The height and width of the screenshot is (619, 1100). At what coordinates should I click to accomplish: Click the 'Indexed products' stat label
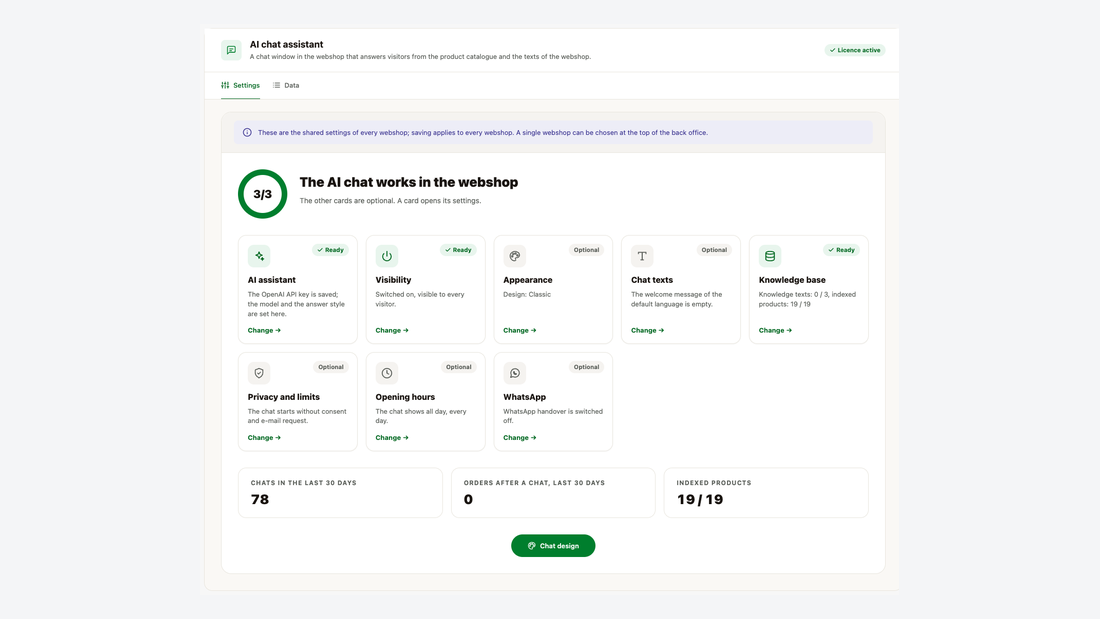[713, 483]
